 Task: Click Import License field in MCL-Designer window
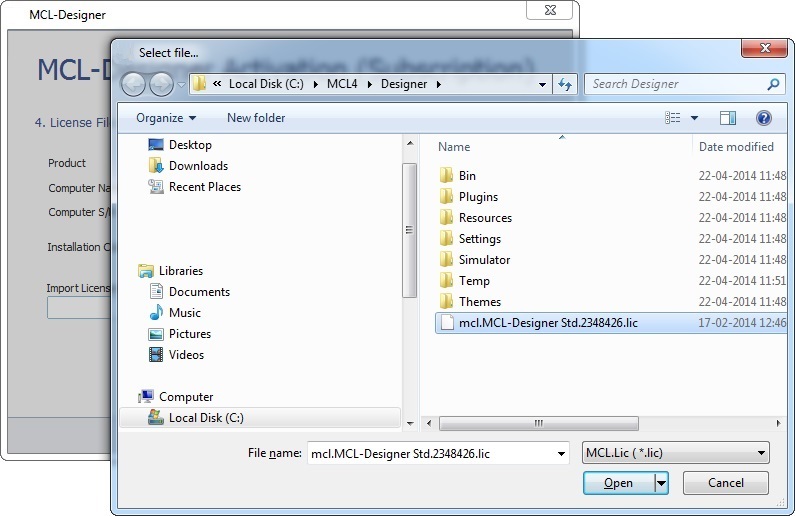pos(79,308)
